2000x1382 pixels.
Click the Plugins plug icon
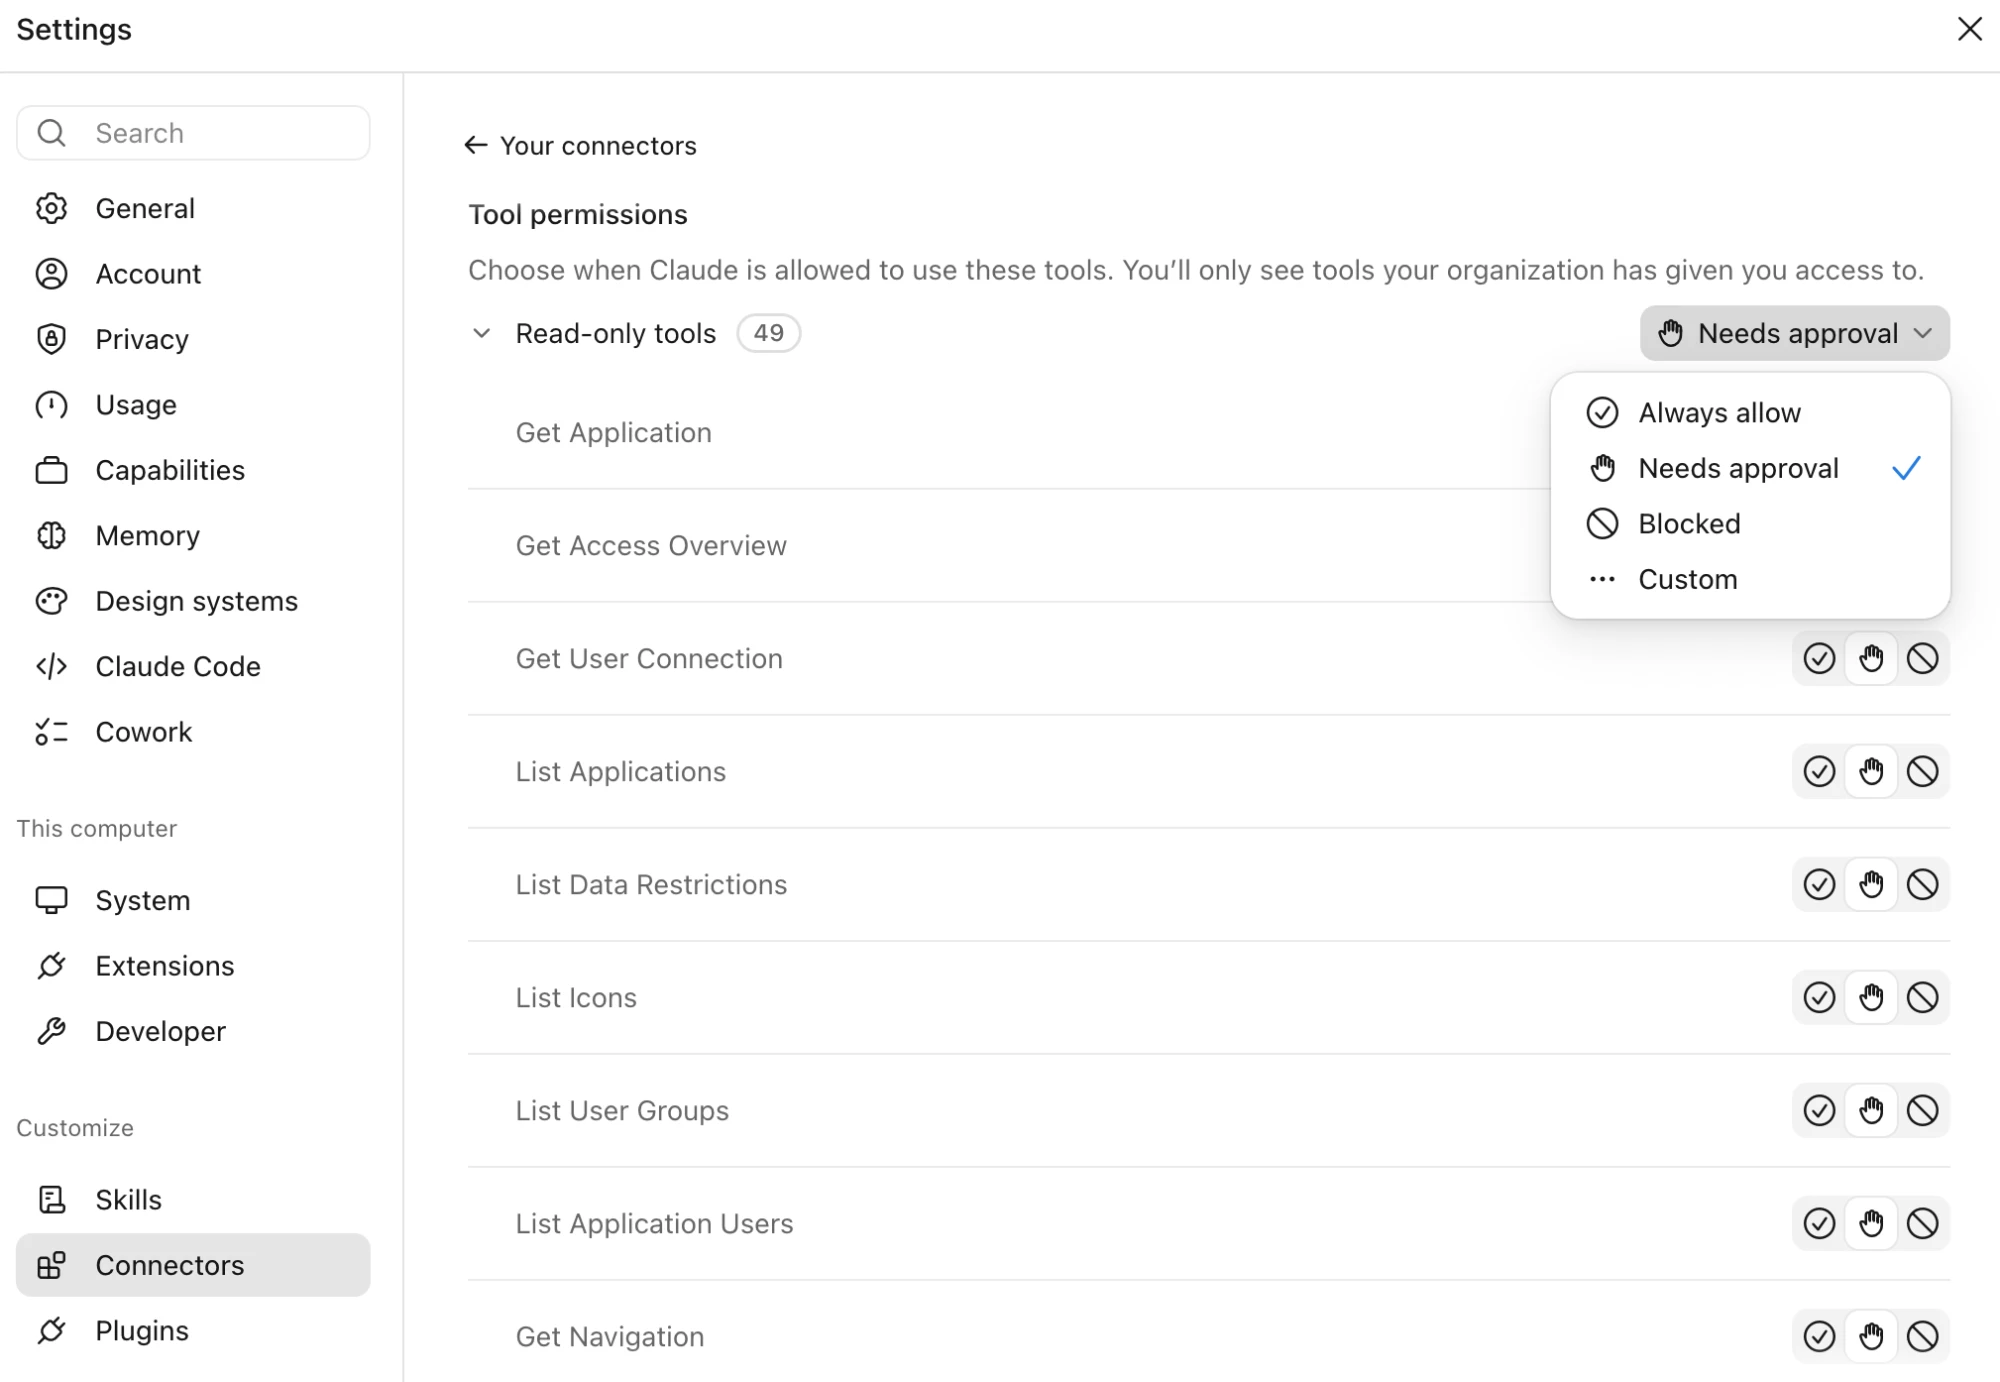point(51,1331)
